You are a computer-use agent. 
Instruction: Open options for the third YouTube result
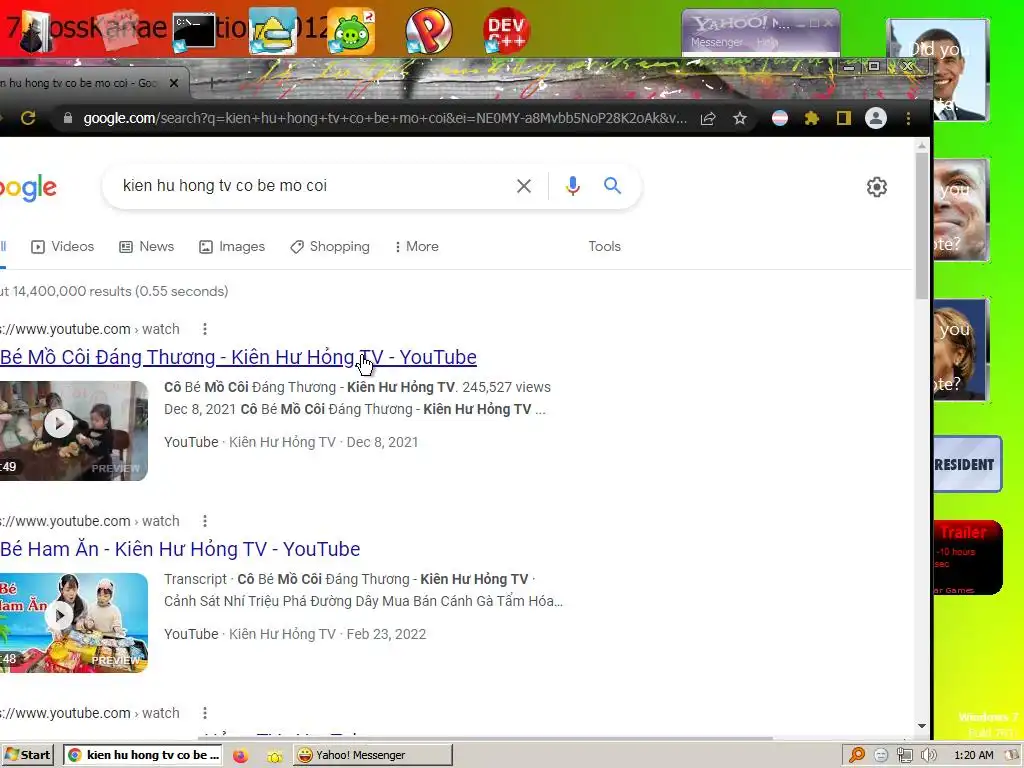[205, 713]
